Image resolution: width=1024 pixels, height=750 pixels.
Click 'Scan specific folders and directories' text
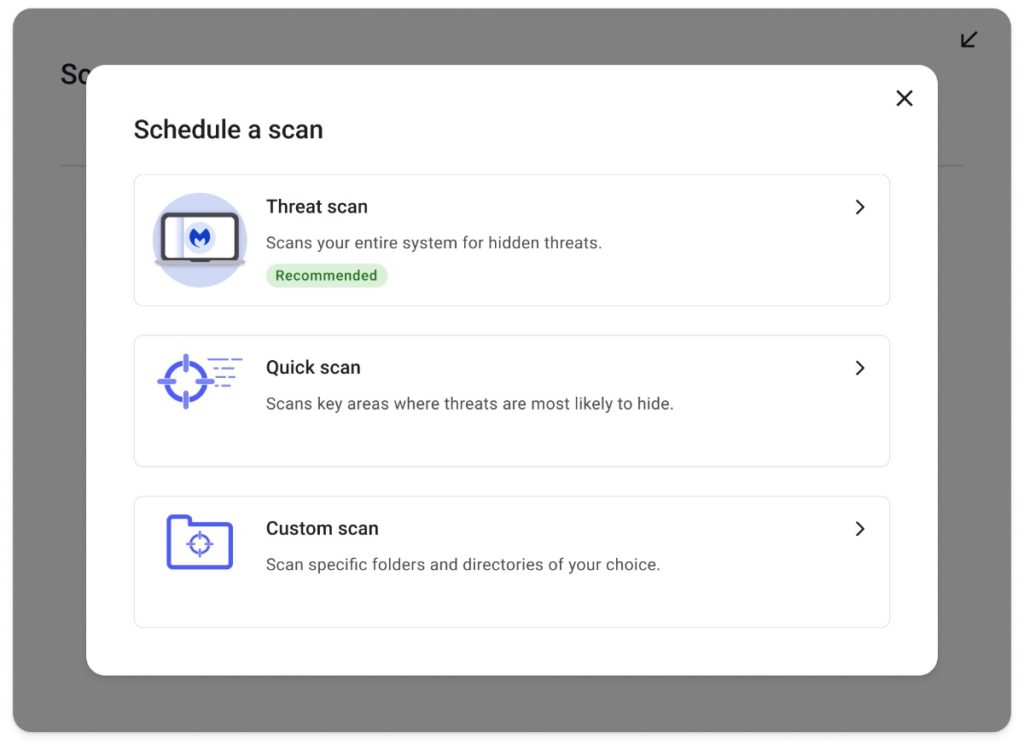(462, 565)
